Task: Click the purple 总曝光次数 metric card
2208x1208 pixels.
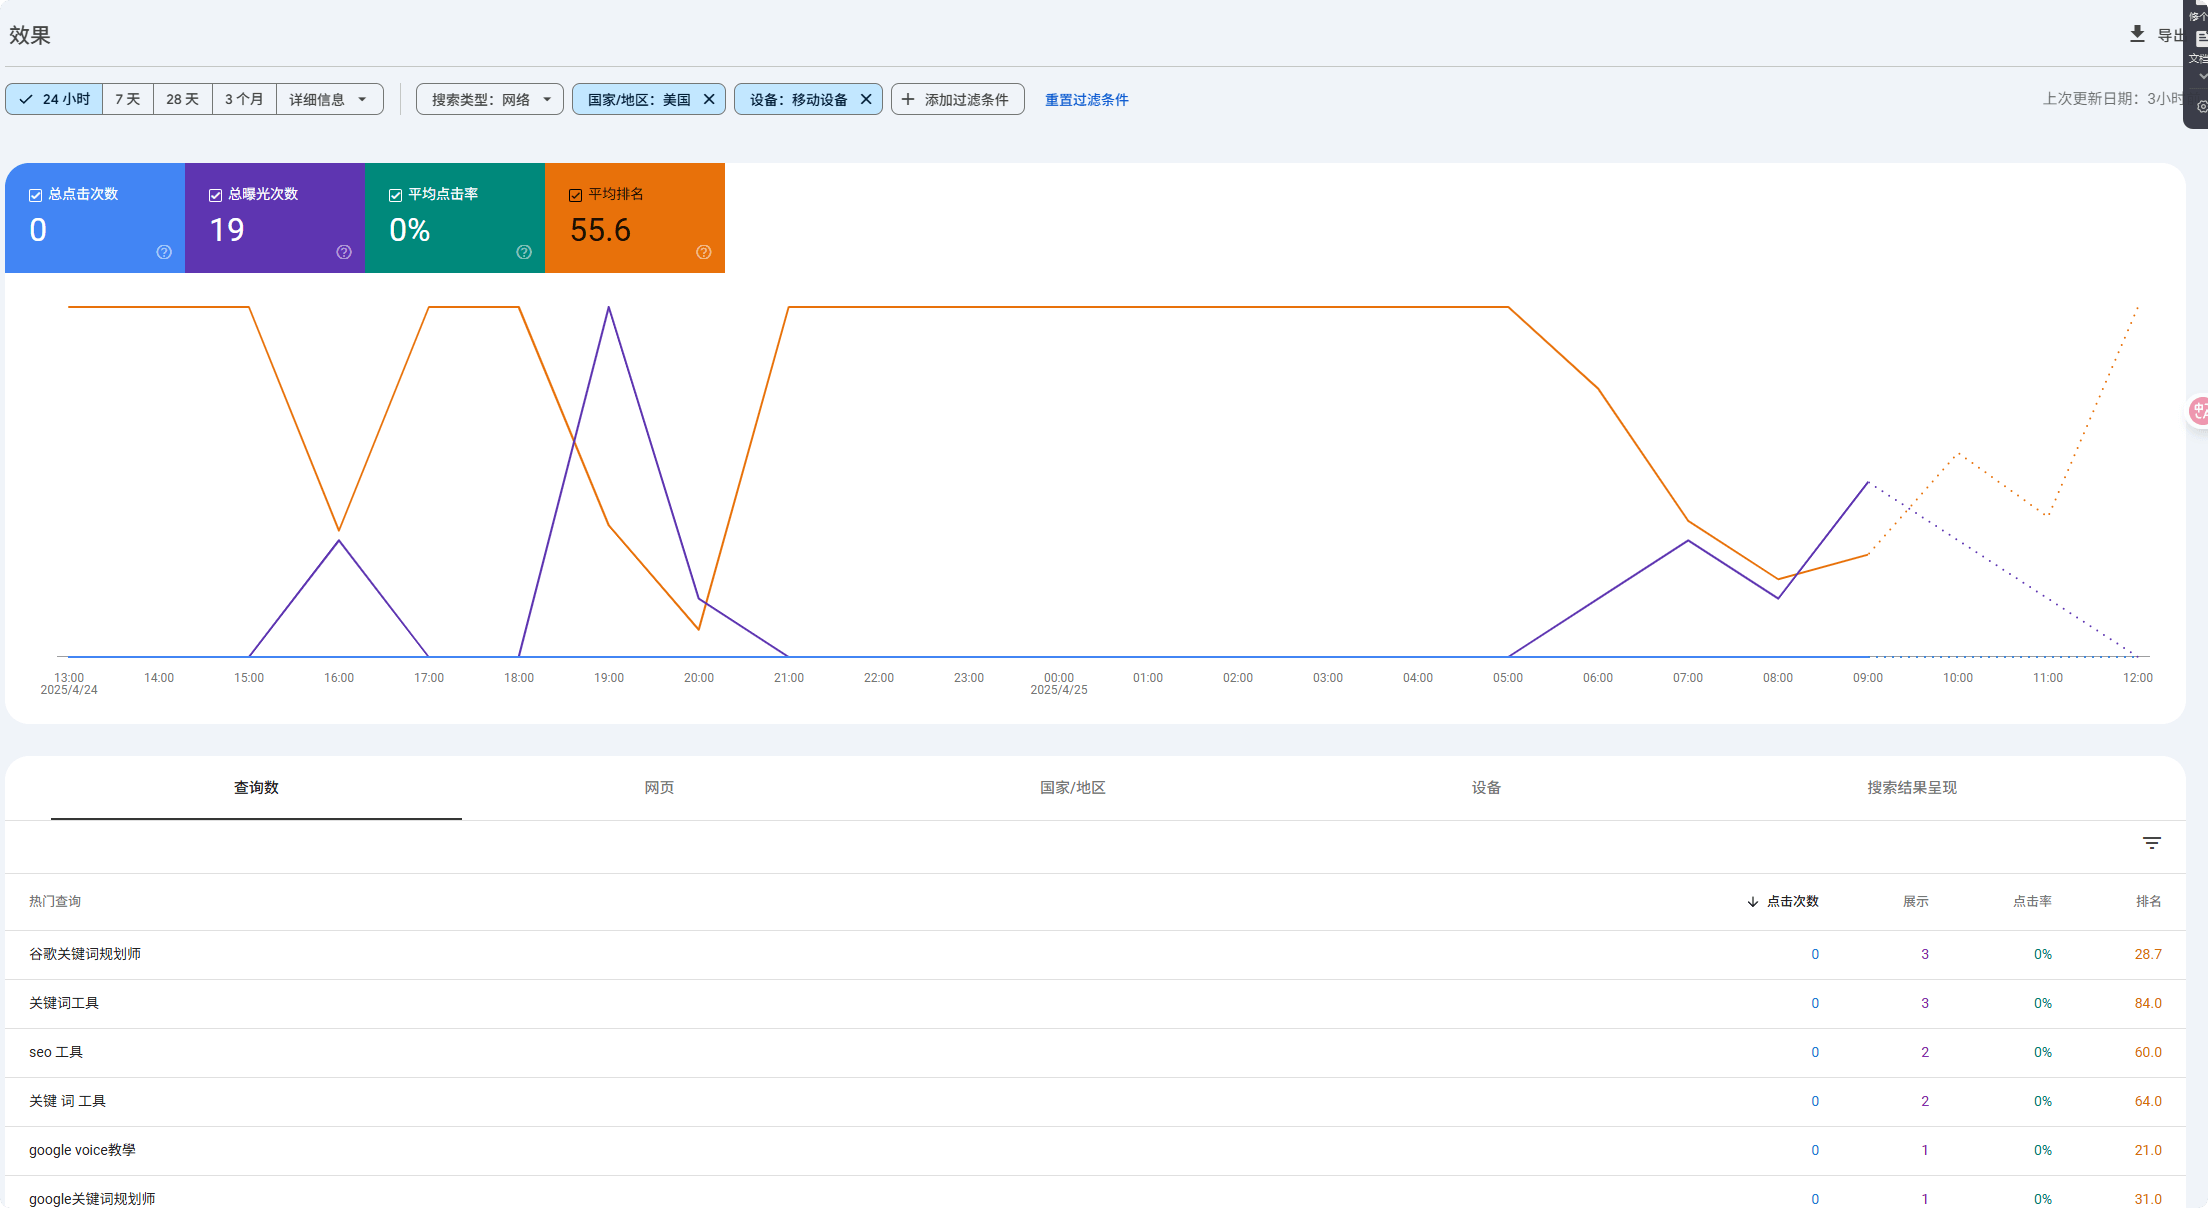Action: click(x=275, y=218)
